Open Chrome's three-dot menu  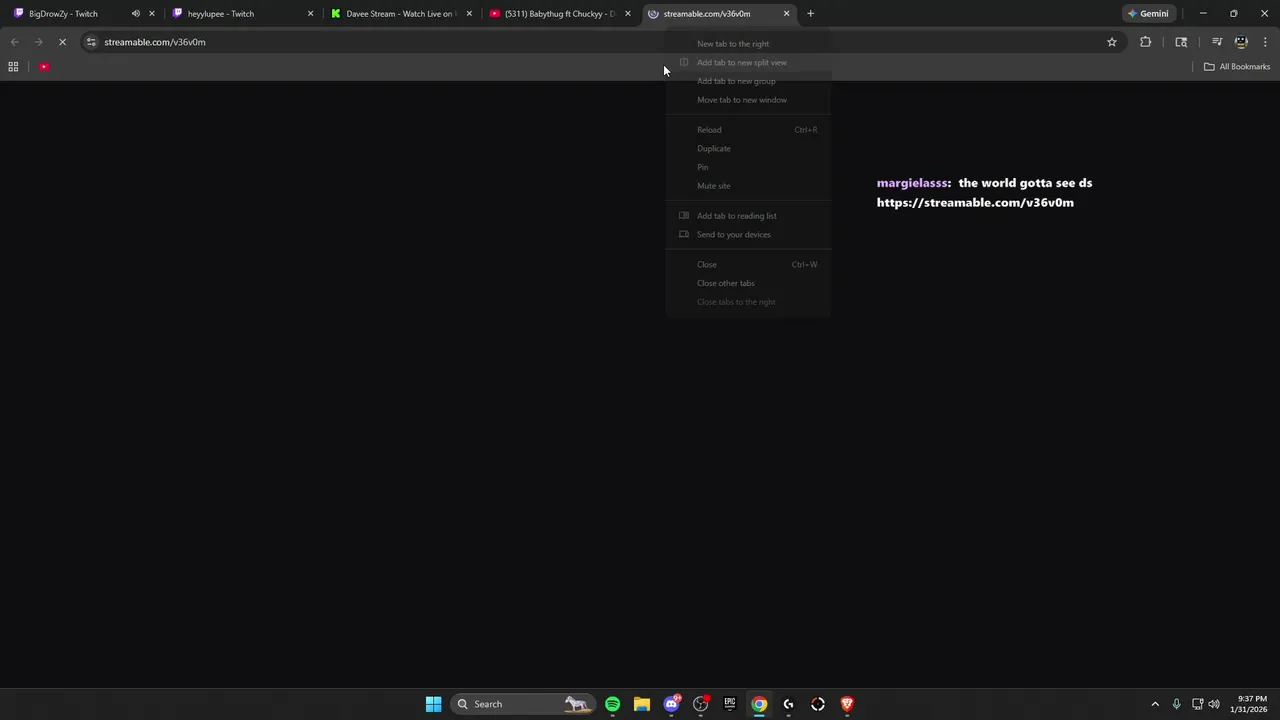[x=1265, y=42]
